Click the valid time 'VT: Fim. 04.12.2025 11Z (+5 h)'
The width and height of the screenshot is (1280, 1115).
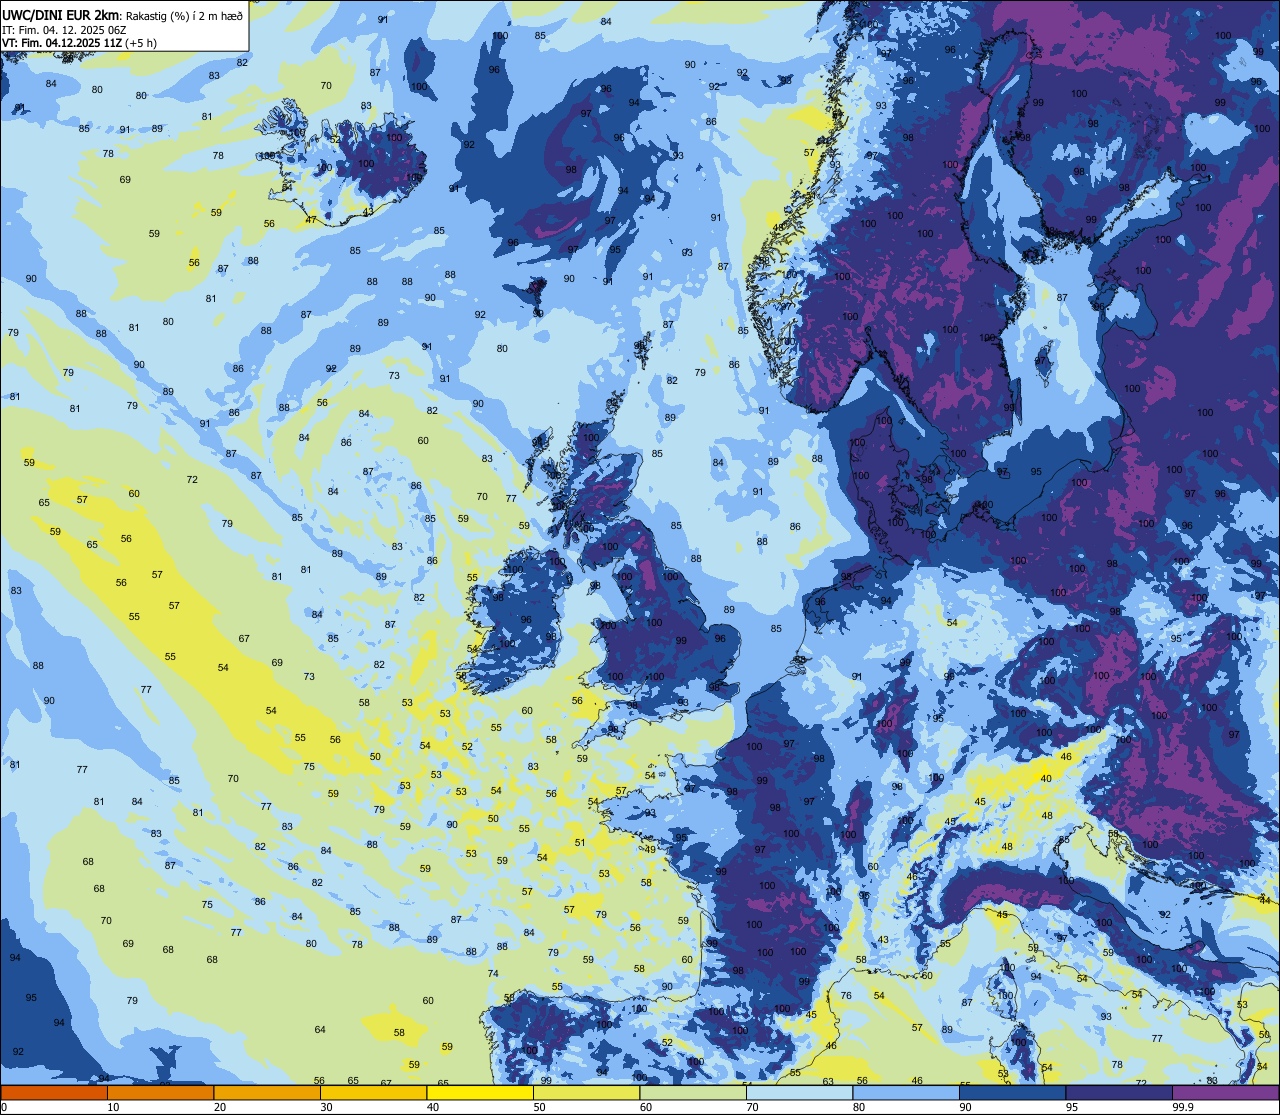(79, 42)
